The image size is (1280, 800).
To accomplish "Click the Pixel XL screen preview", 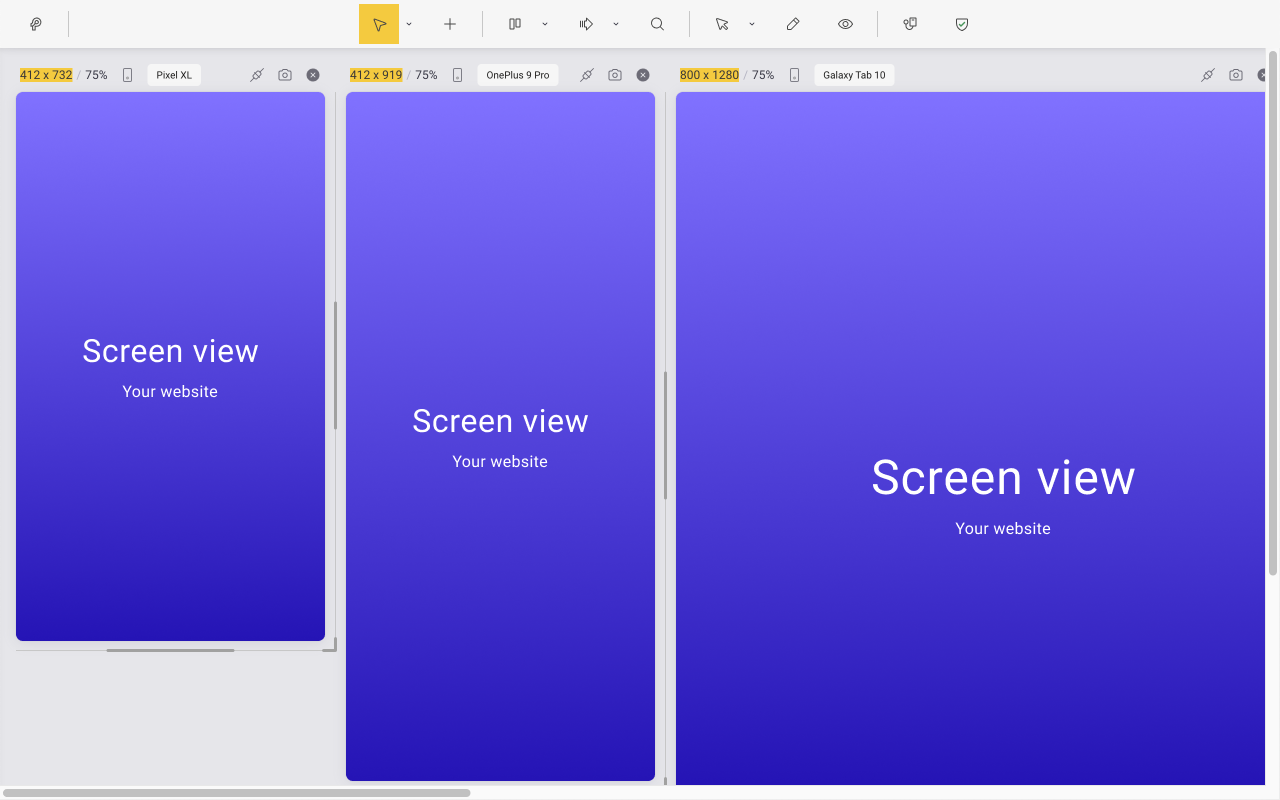I will pos(170,366).
